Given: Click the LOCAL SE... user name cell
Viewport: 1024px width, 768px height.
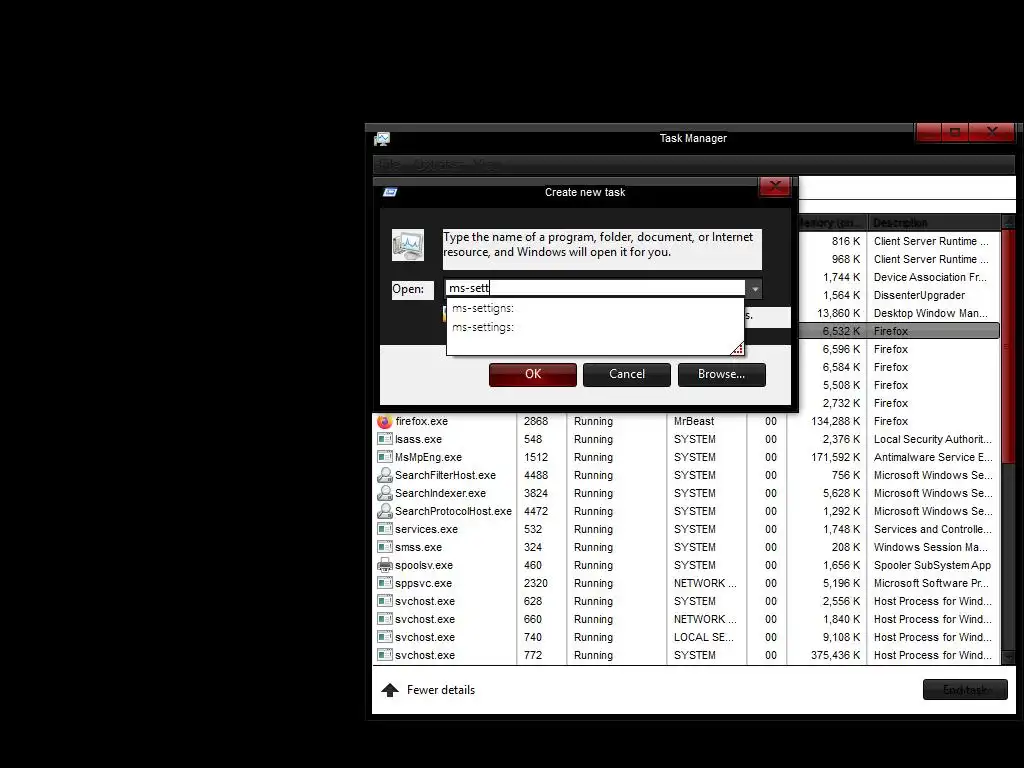Looking at the screenshot, I should coord(703,637).
